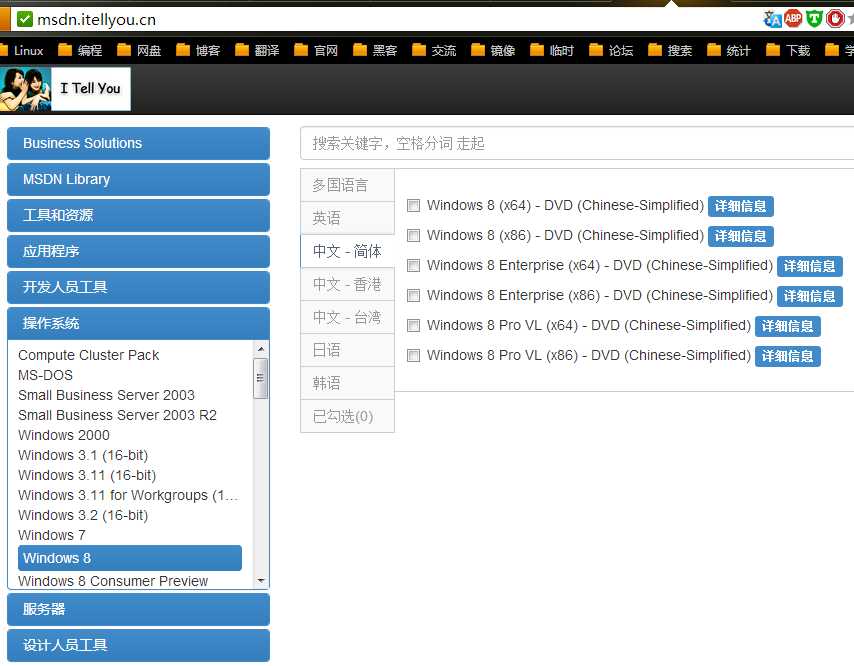Show 详细信息 for Windows 8 (x64)

pos(740,206)
